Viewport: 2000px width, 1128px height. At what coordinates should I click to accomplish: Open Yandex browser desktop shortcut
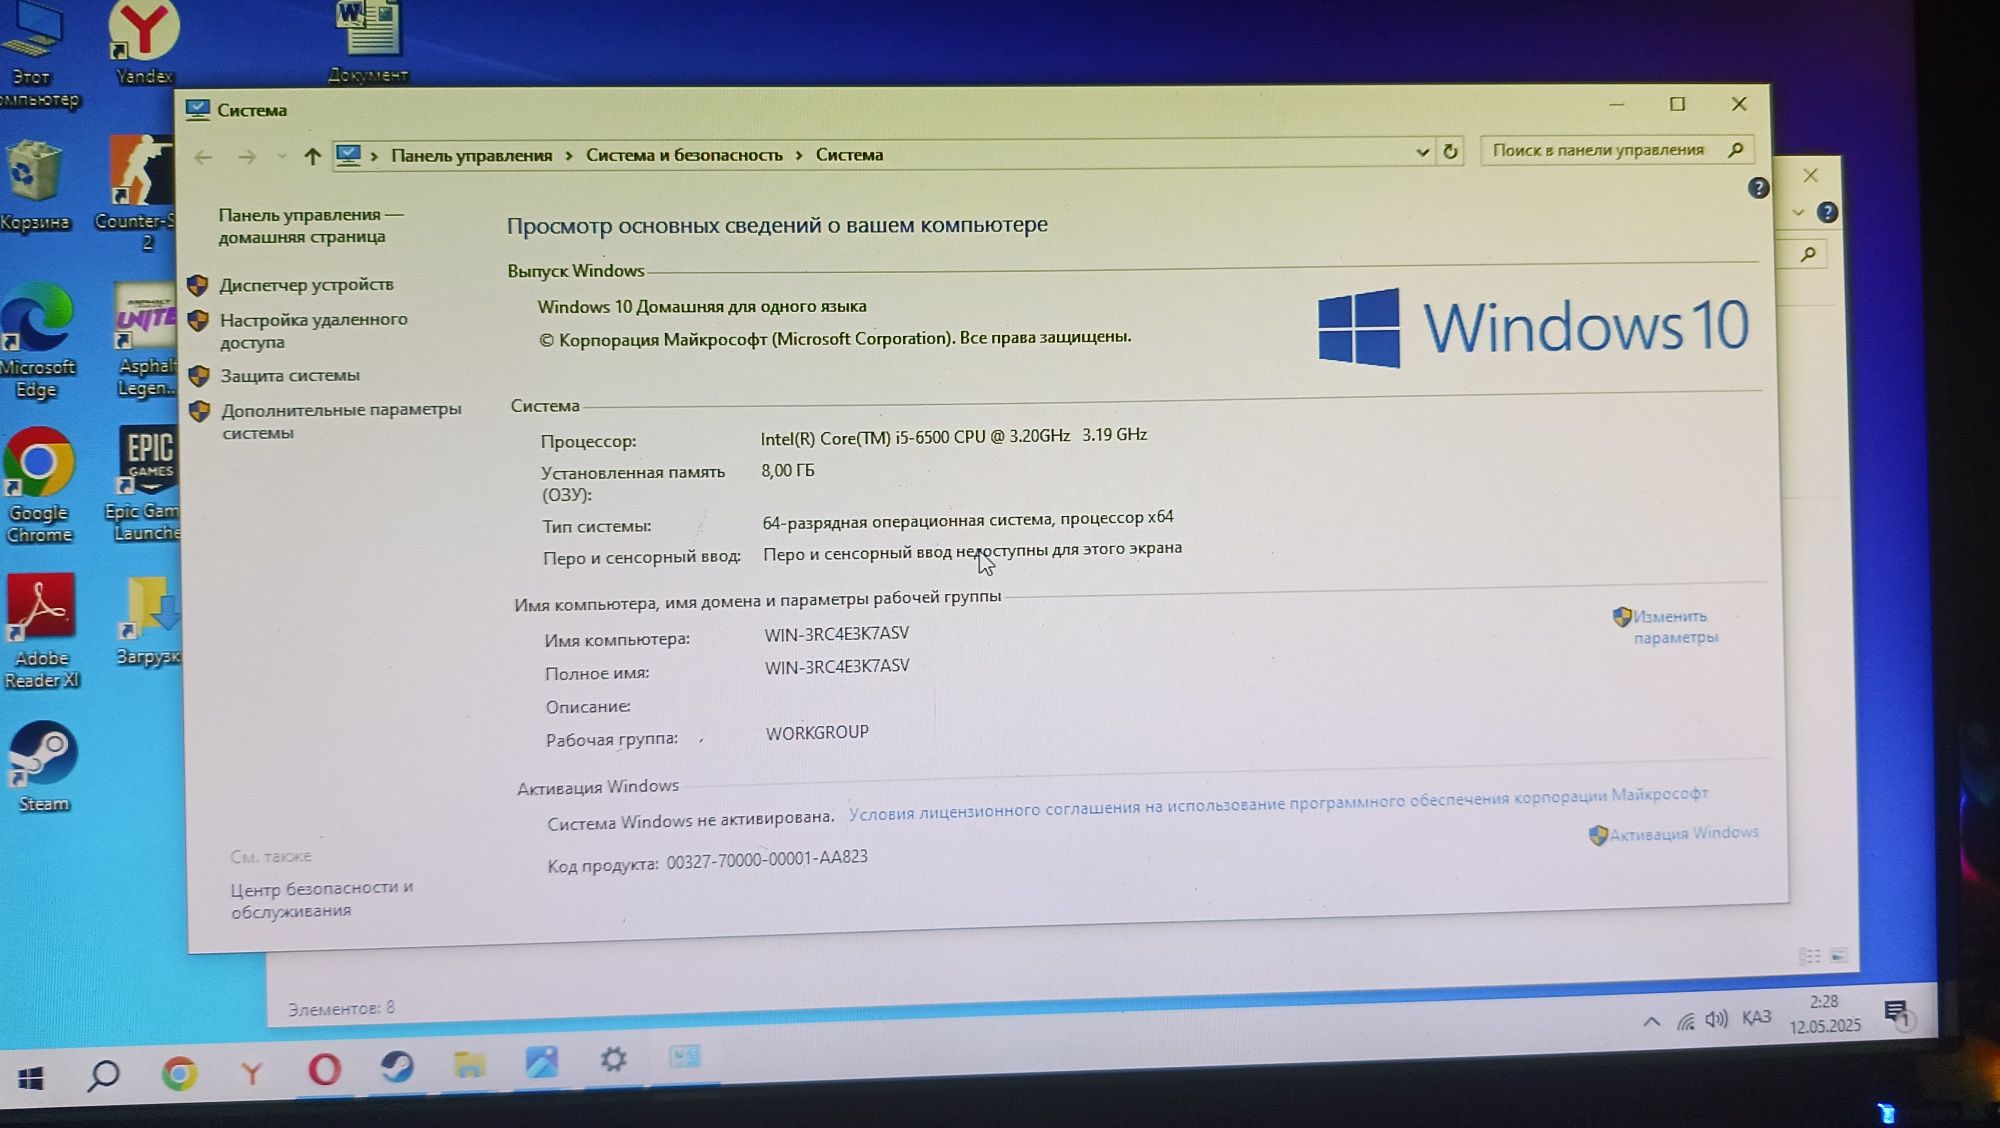tap(144, 43)
